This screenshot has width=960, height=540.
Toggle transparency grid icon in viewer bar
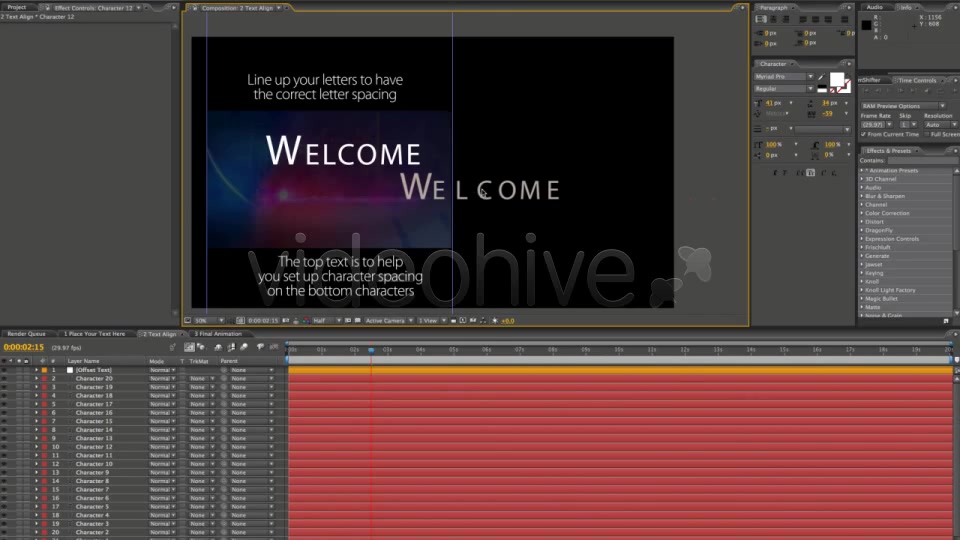(358, 321)
